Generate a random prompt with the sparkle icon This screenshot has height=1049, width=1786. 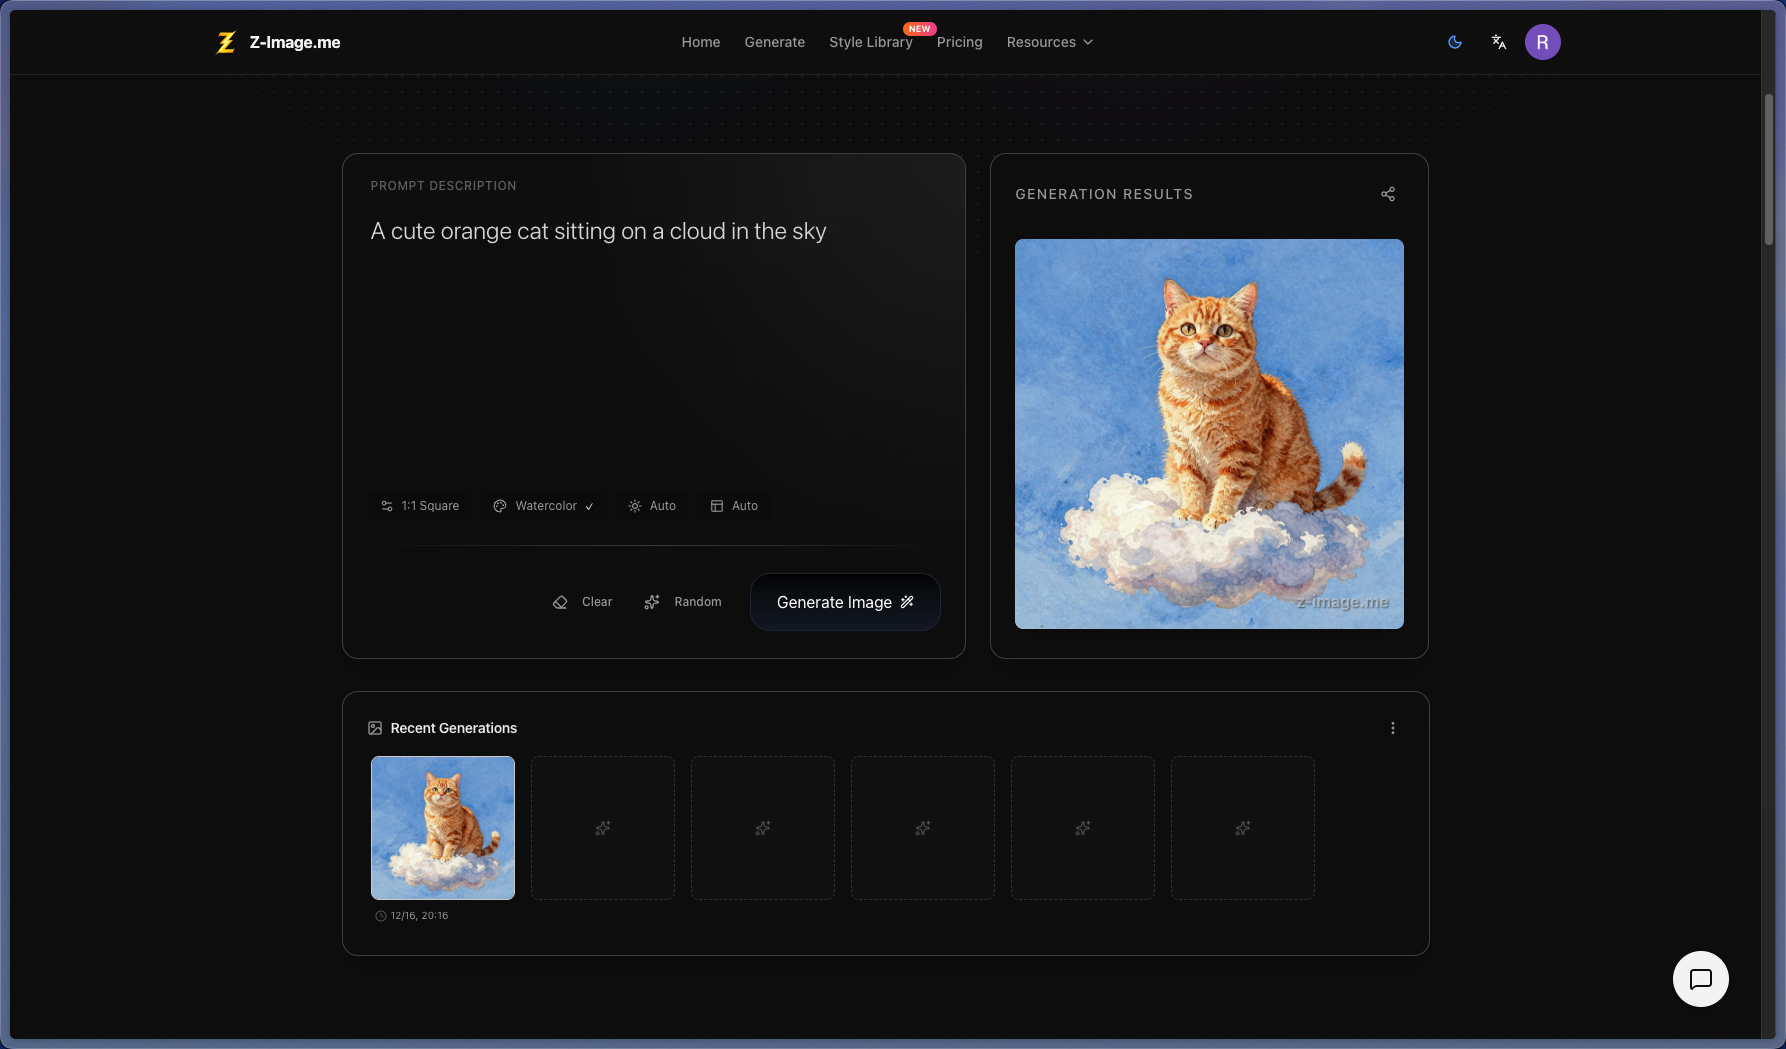pyautogui.click(x=683, y=601)
